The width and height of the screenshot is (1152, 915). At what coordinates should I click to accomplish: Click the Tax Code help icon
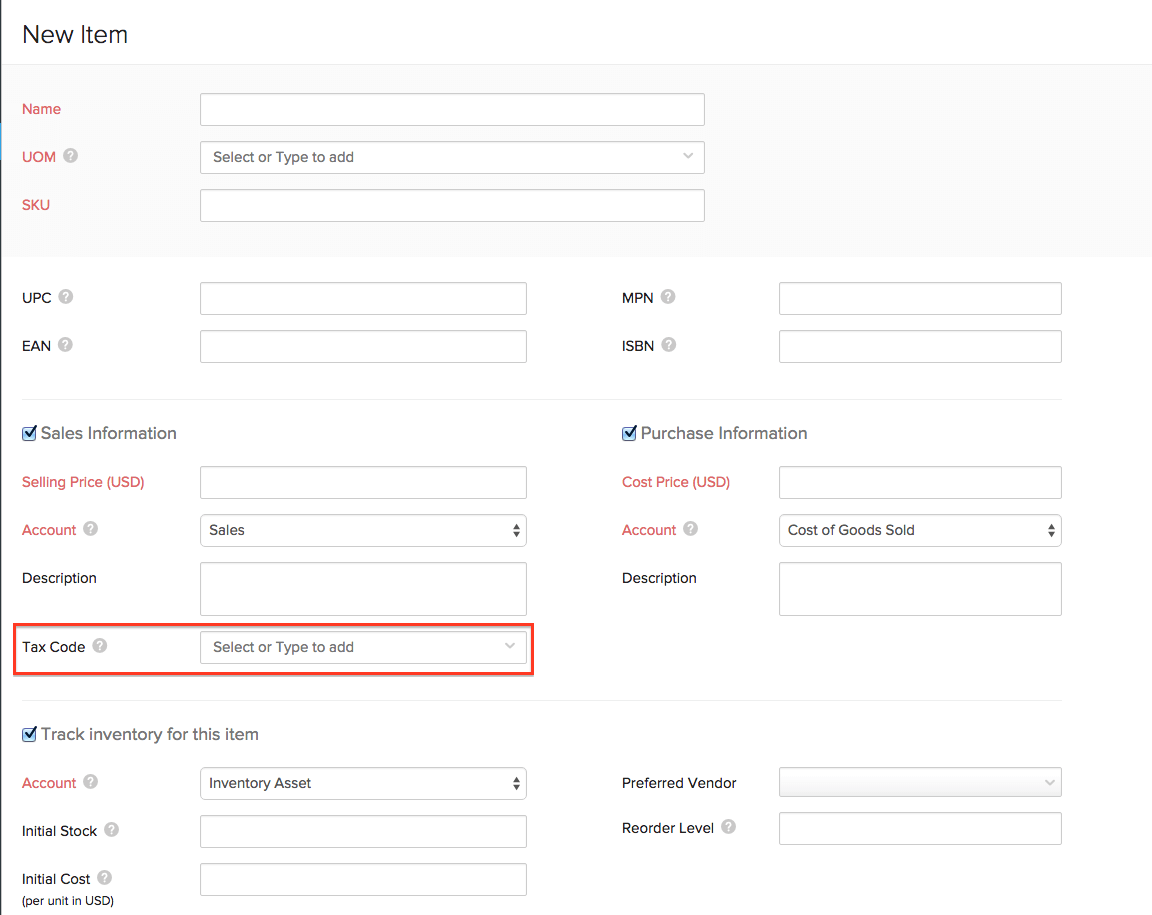100,646
